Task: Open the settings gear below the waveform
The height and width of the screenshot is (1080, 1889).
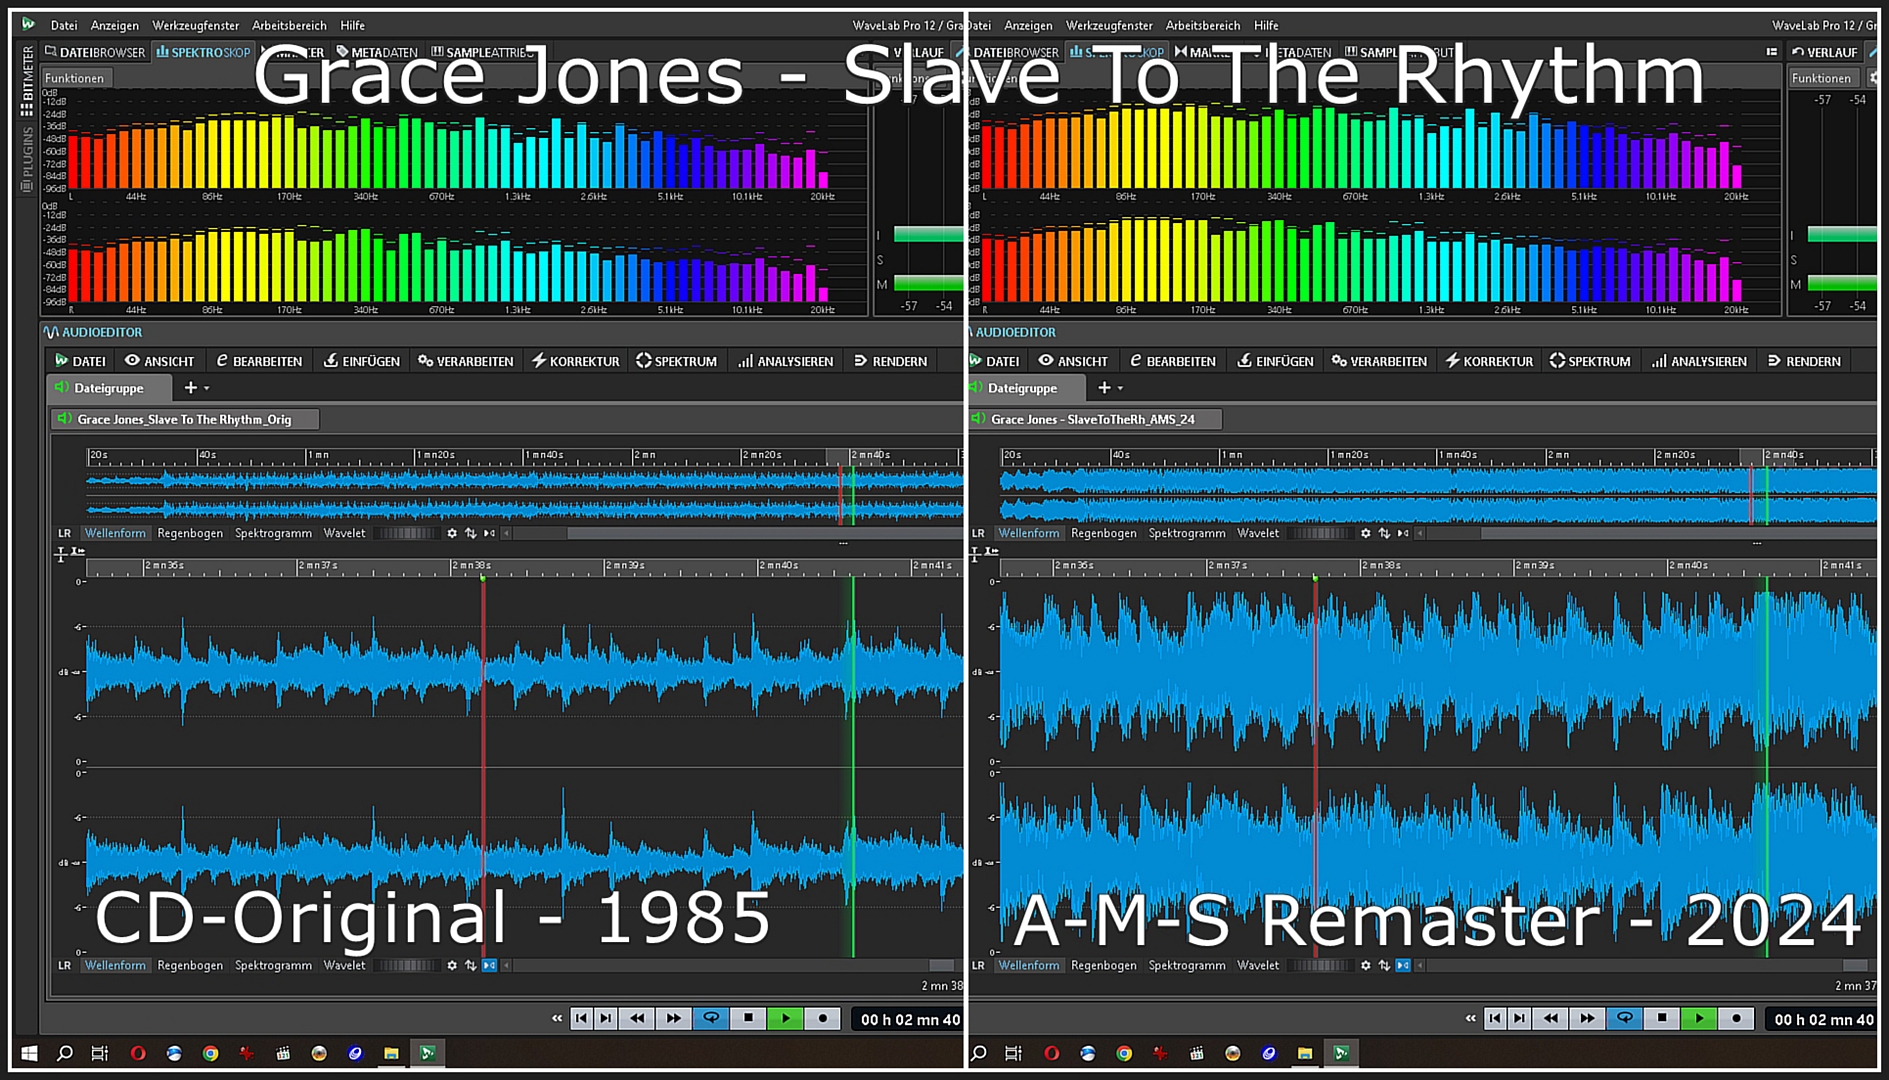Action: click(x=453, y=965)
